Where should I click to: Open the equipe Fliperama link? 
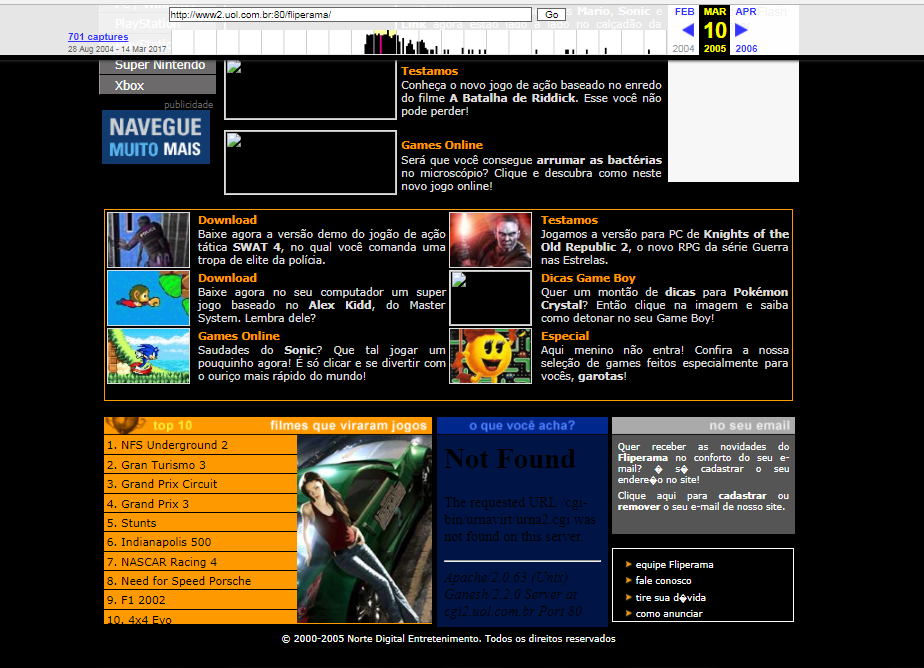pos(674,564)
